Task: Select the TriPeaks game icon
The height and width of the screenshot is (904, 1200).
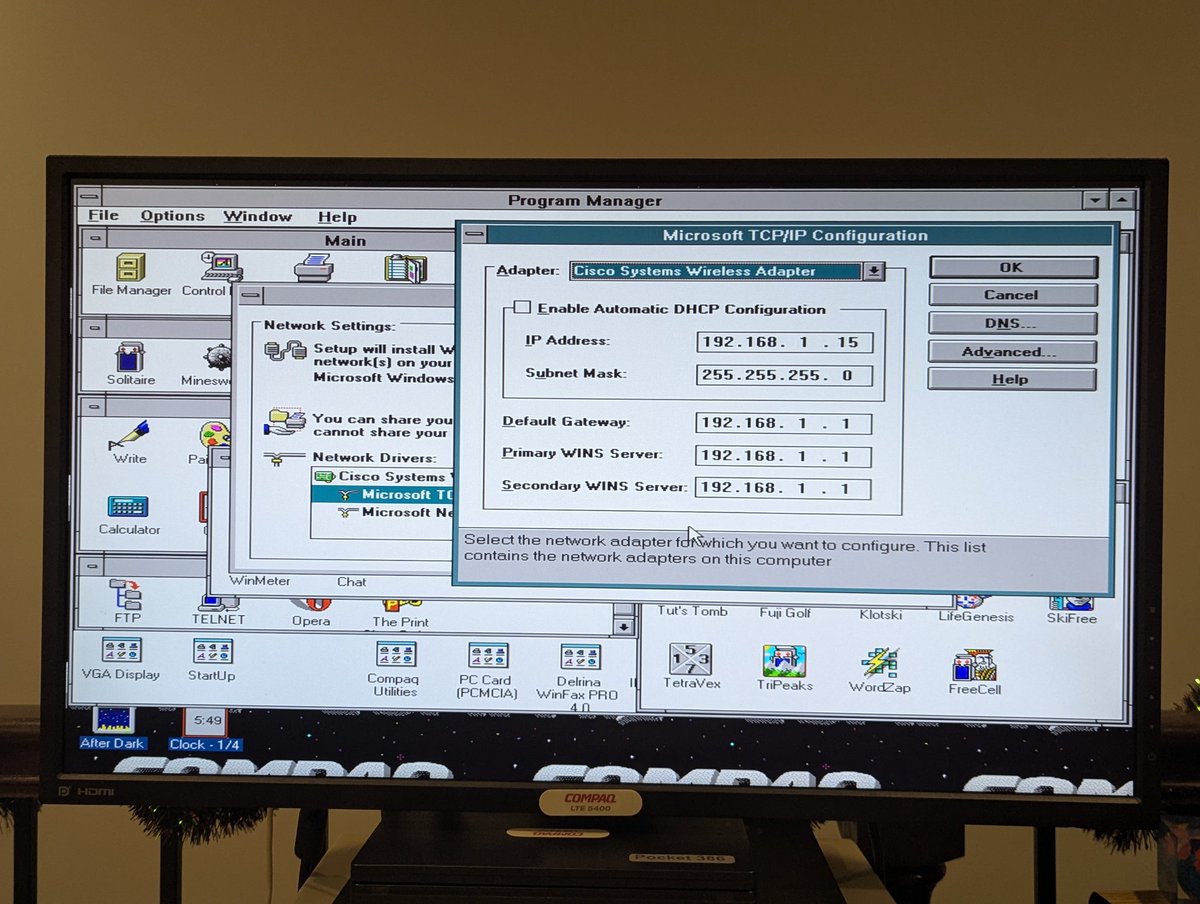Action: pos(784,661)
